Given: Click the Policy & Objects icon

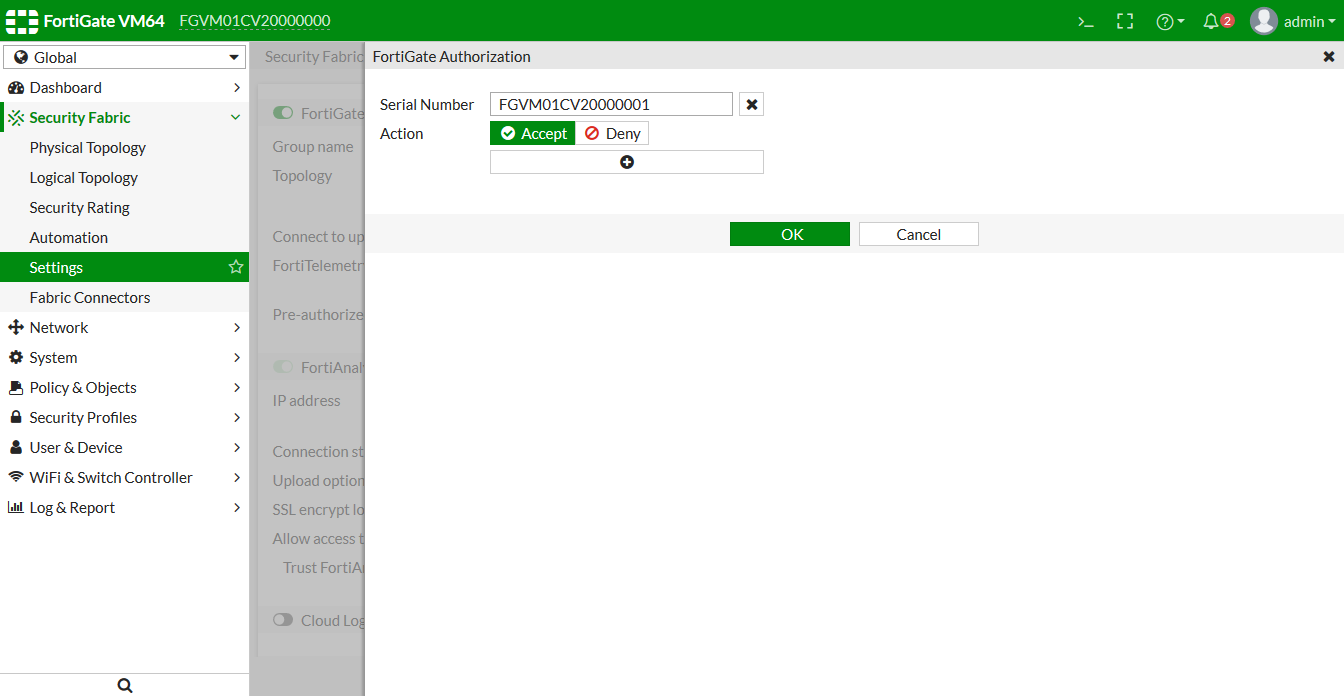Looking at the screenshot, I should coord(15,387).
